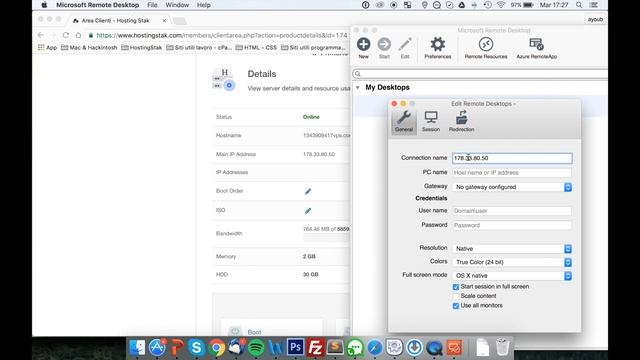Open QuickTime Player from the dock
Image resolution: width=640 pixels, height=360 pixels.
(434, 348)
